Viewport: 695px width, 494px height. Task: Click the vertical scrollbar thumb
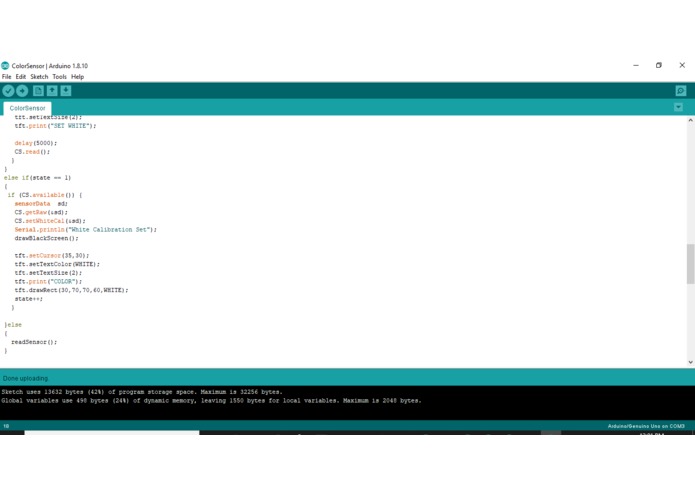[x=691, y=264]
